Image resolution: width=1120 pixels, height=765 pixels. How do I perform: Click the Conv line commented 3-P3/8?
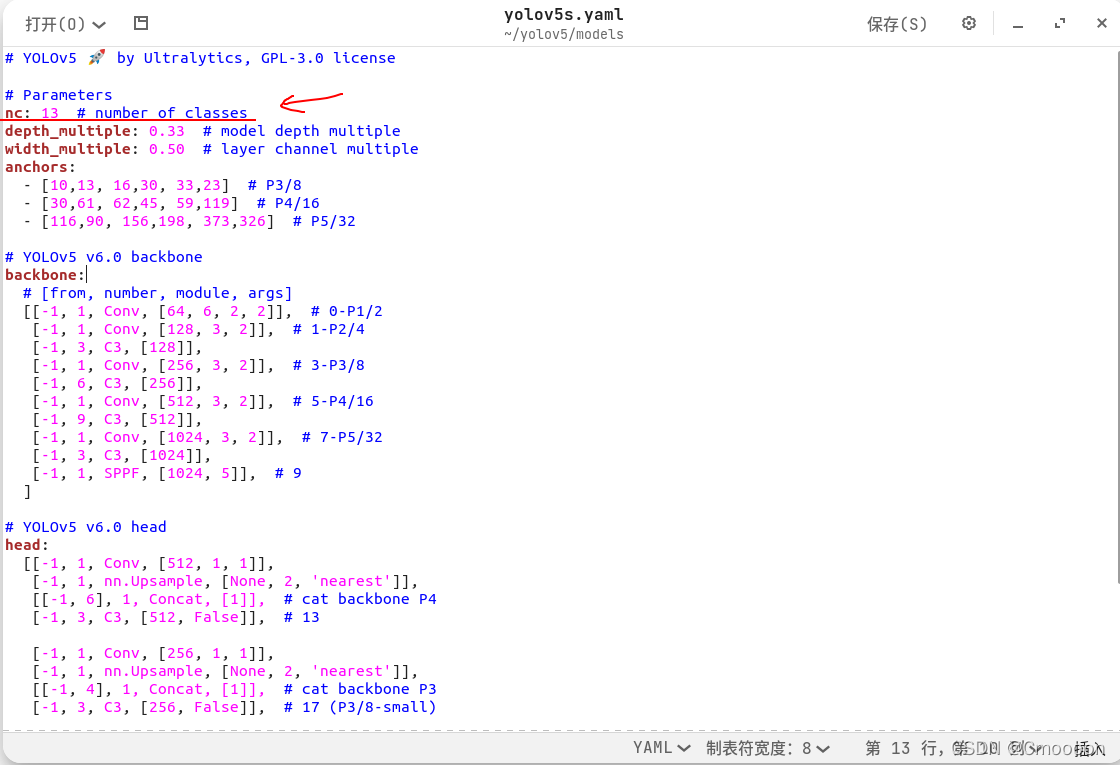click(199, 365)
